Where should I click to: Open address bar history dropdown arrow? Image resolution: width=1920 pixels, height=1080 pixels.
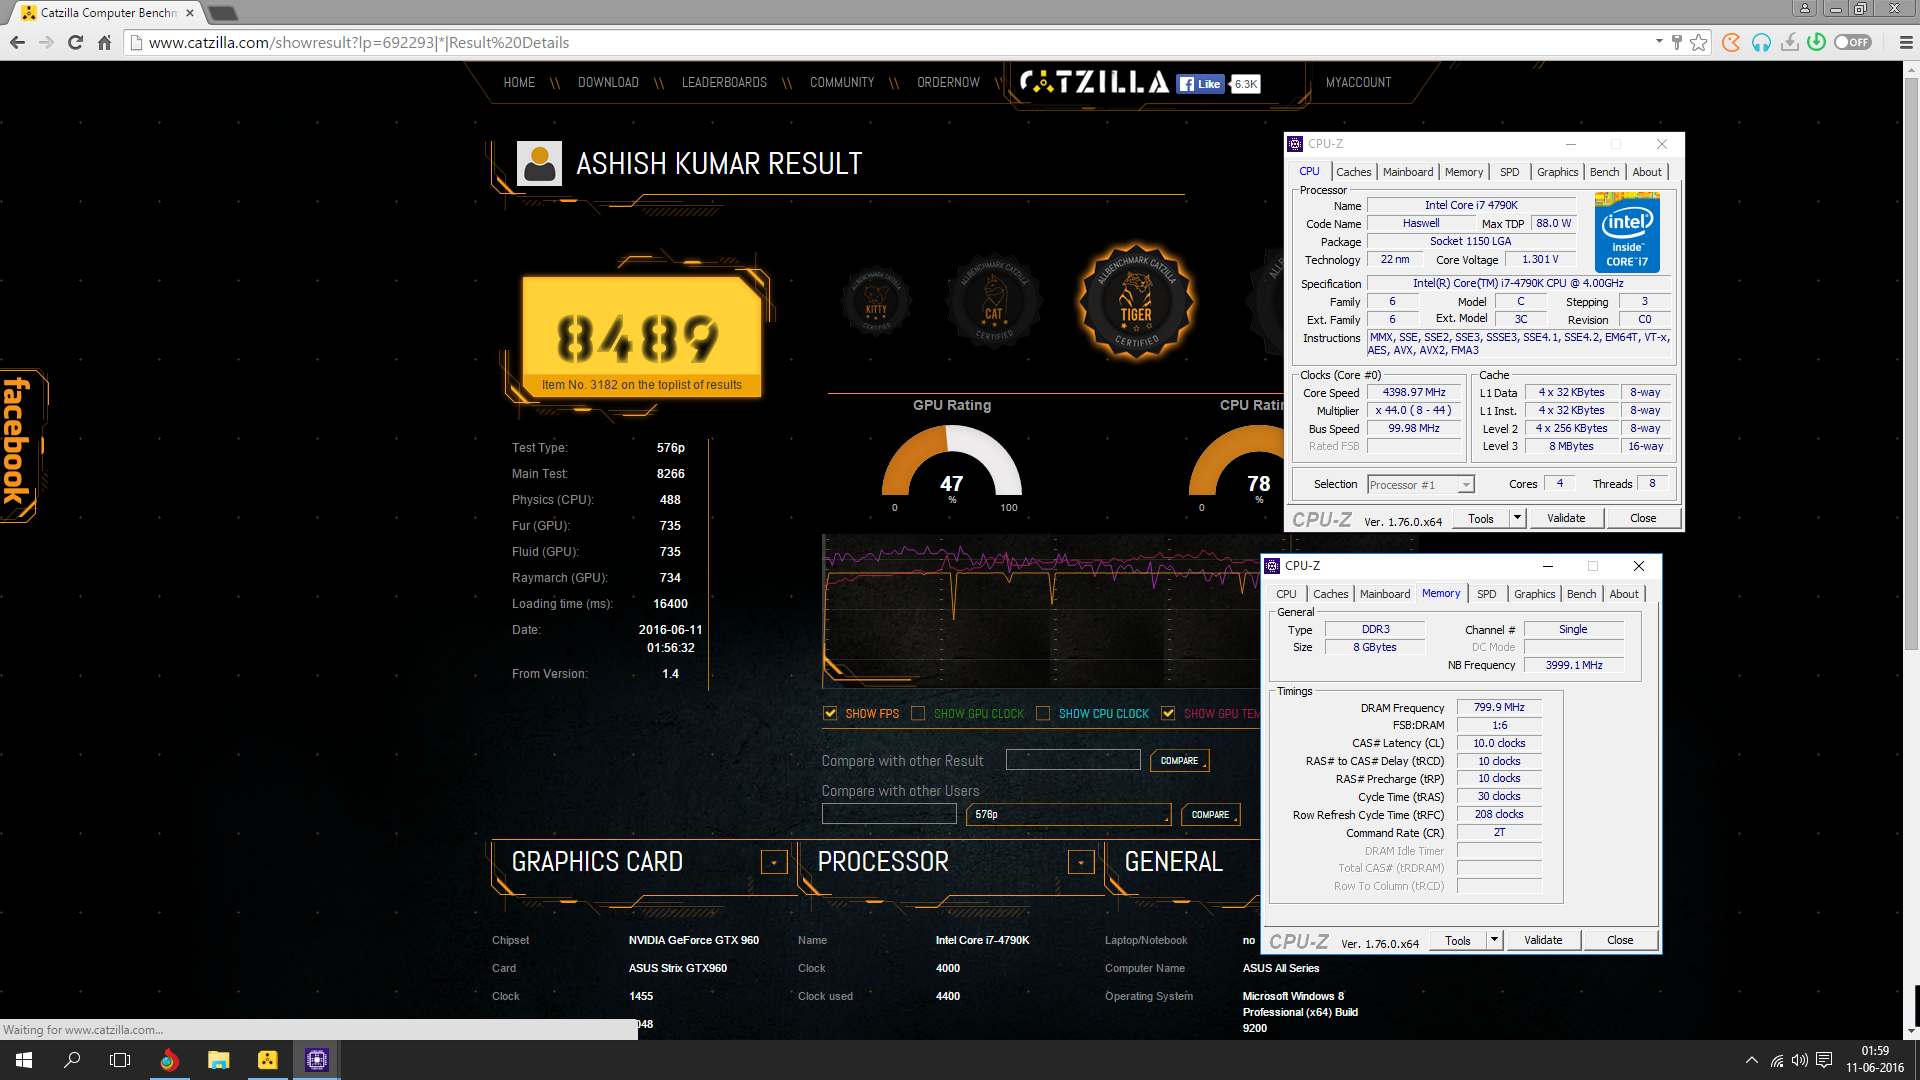point(1659,42)
